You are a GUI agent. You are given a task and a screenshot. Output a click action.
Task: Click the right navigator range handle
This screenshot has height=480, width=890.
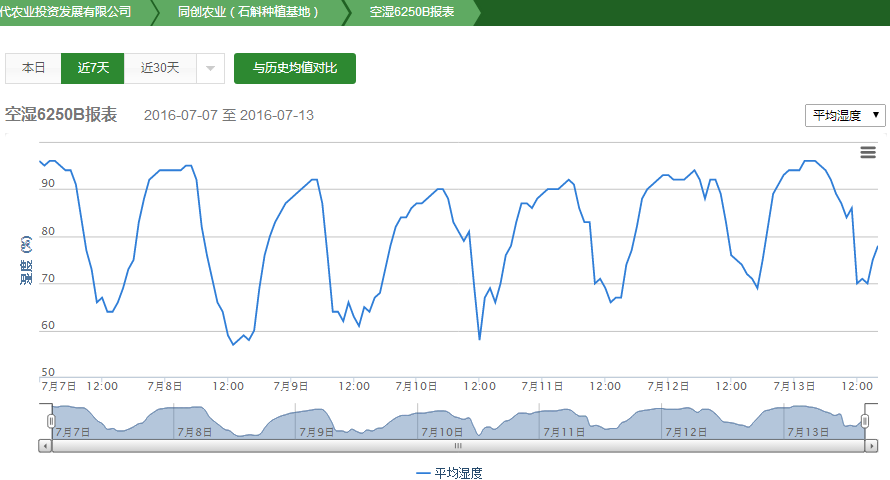pyautogui.click(x=866, y=421)
